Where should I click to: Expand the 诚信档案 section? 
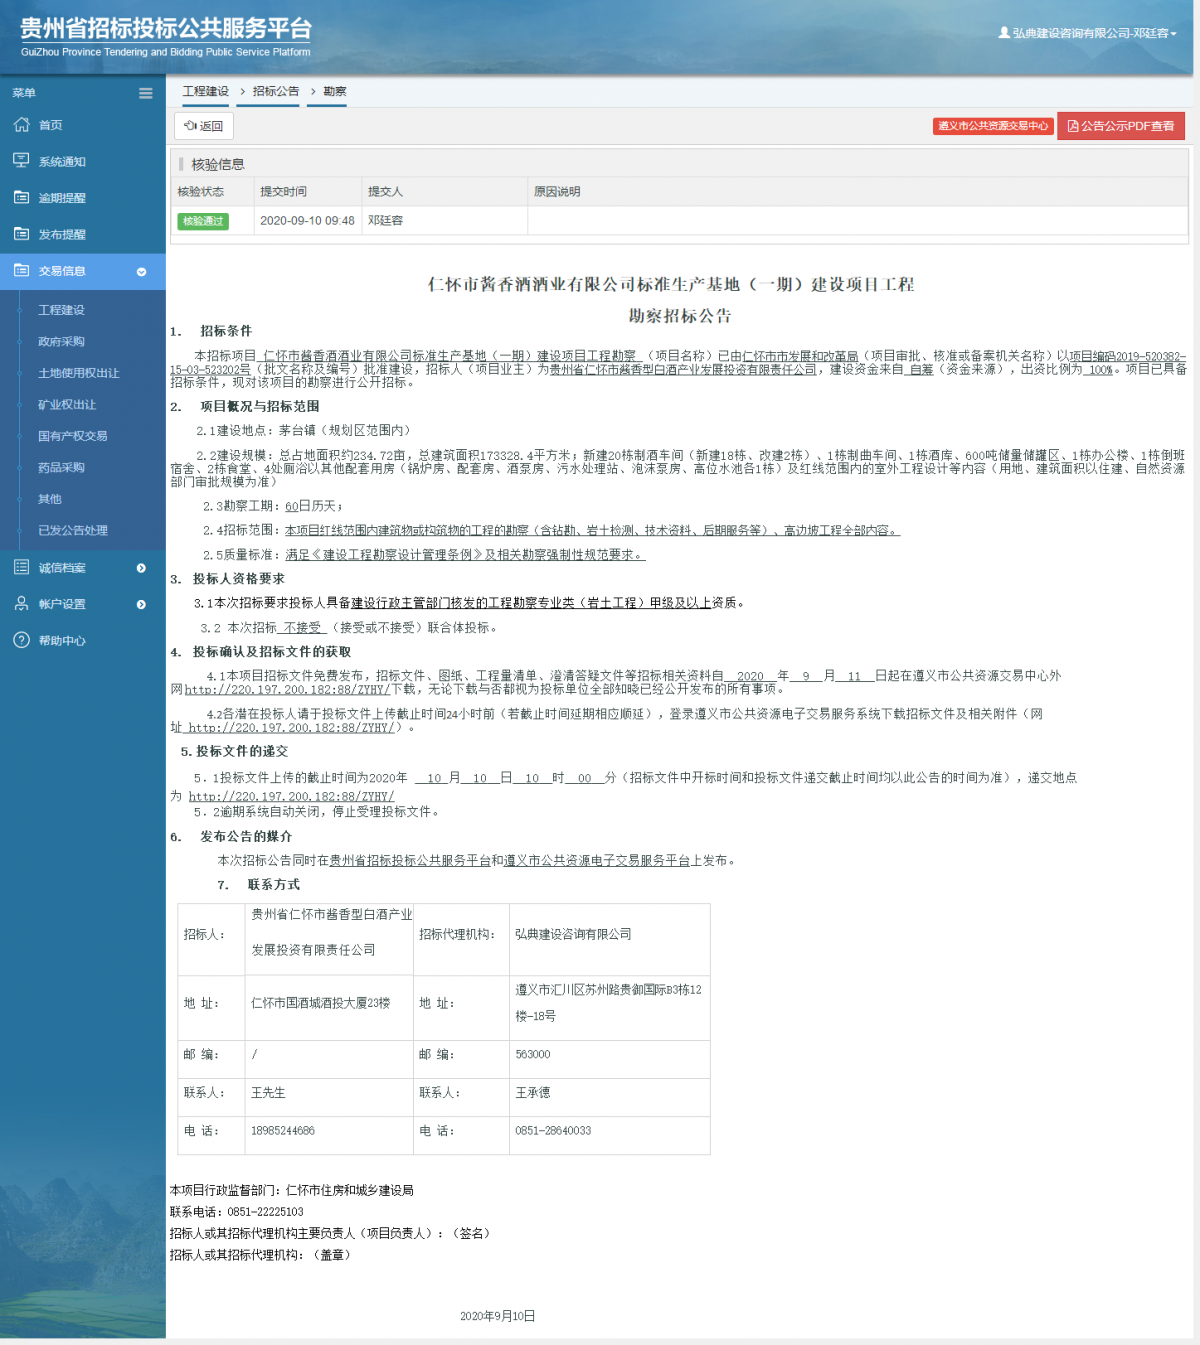coord(140,567)
